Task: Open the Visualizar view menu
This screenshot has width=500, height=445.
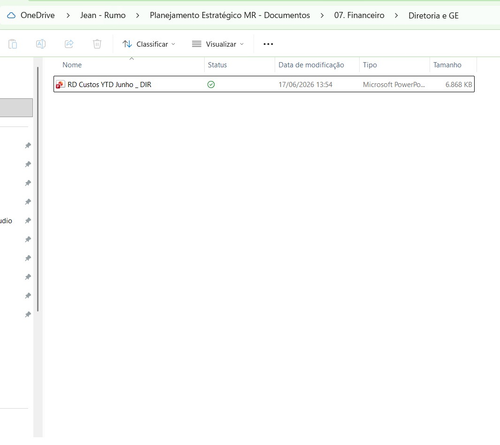Action: pyautogui.click(x=218, y=44)
